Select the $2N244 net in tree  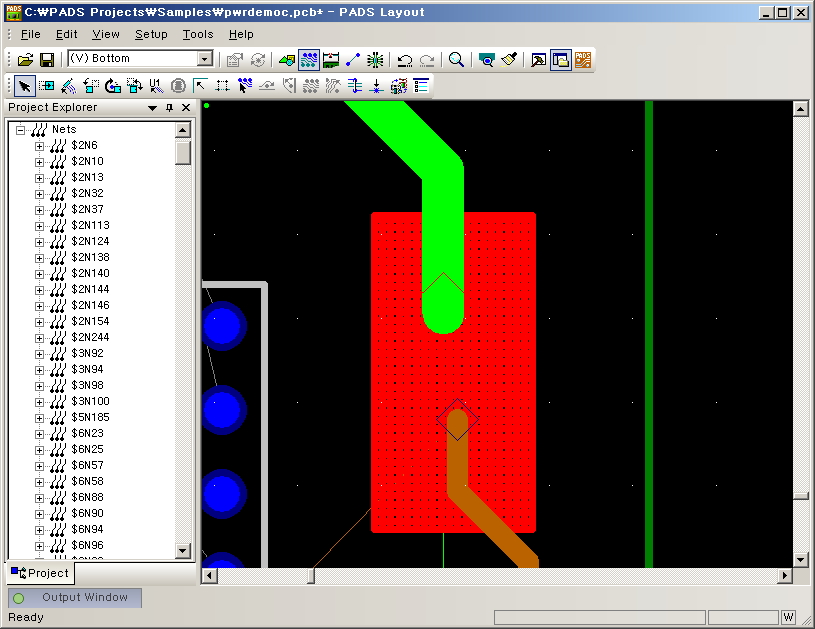click(90, 337)
